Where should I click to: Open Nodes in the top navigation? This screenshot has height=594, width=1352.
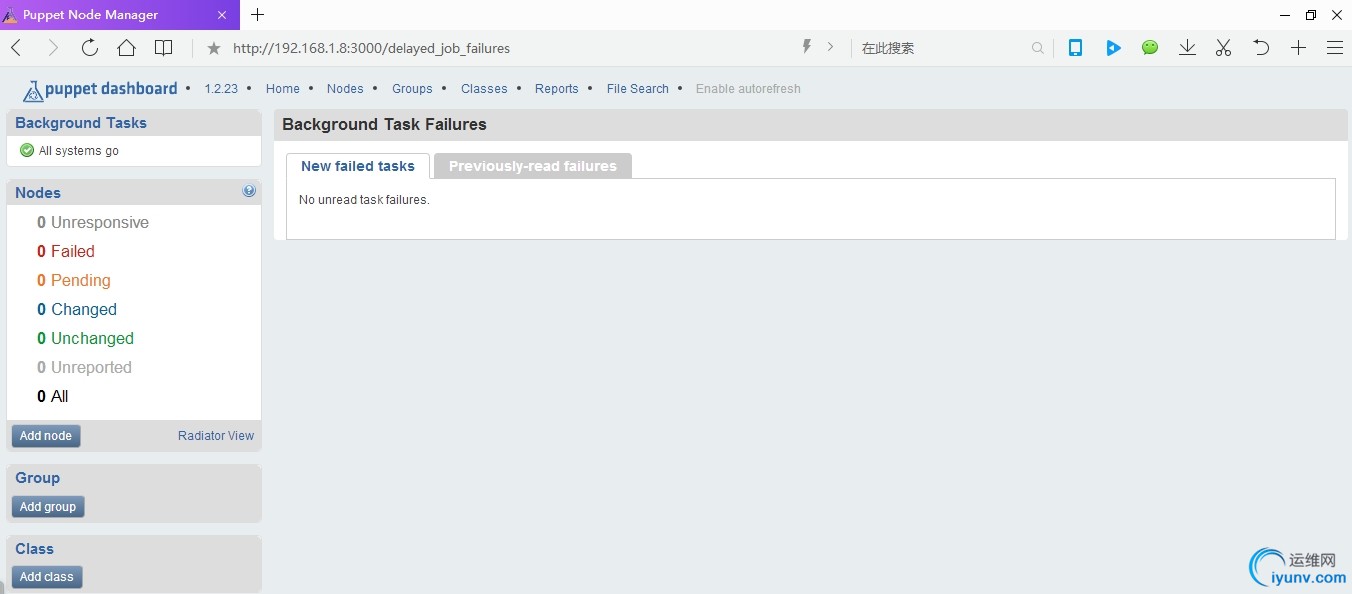[345, 89]
